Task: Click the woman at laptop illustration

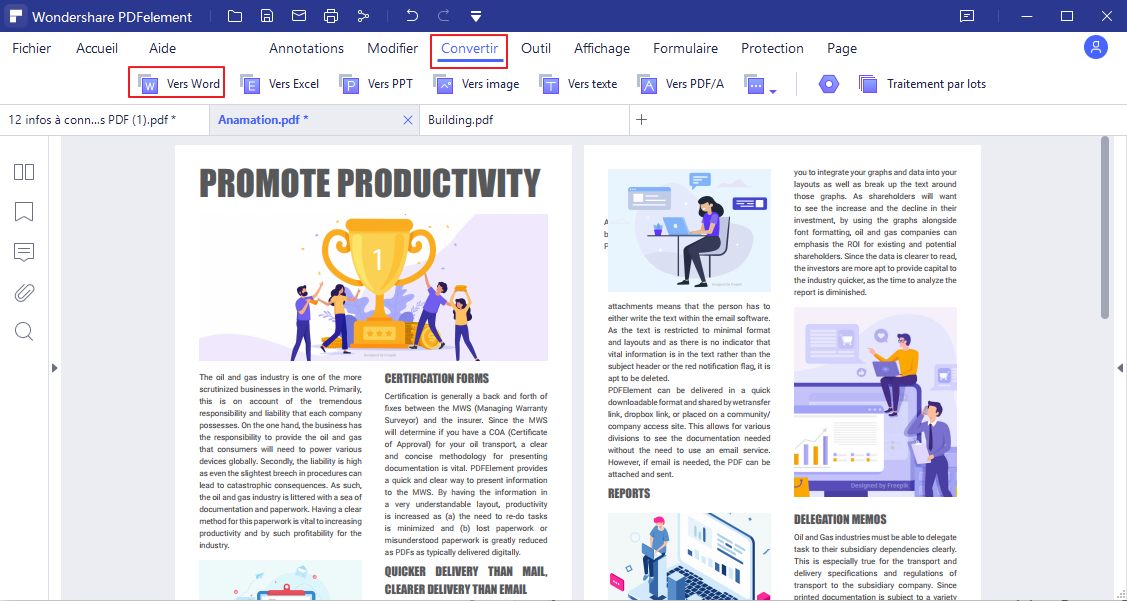Action: tap(689, 230)
